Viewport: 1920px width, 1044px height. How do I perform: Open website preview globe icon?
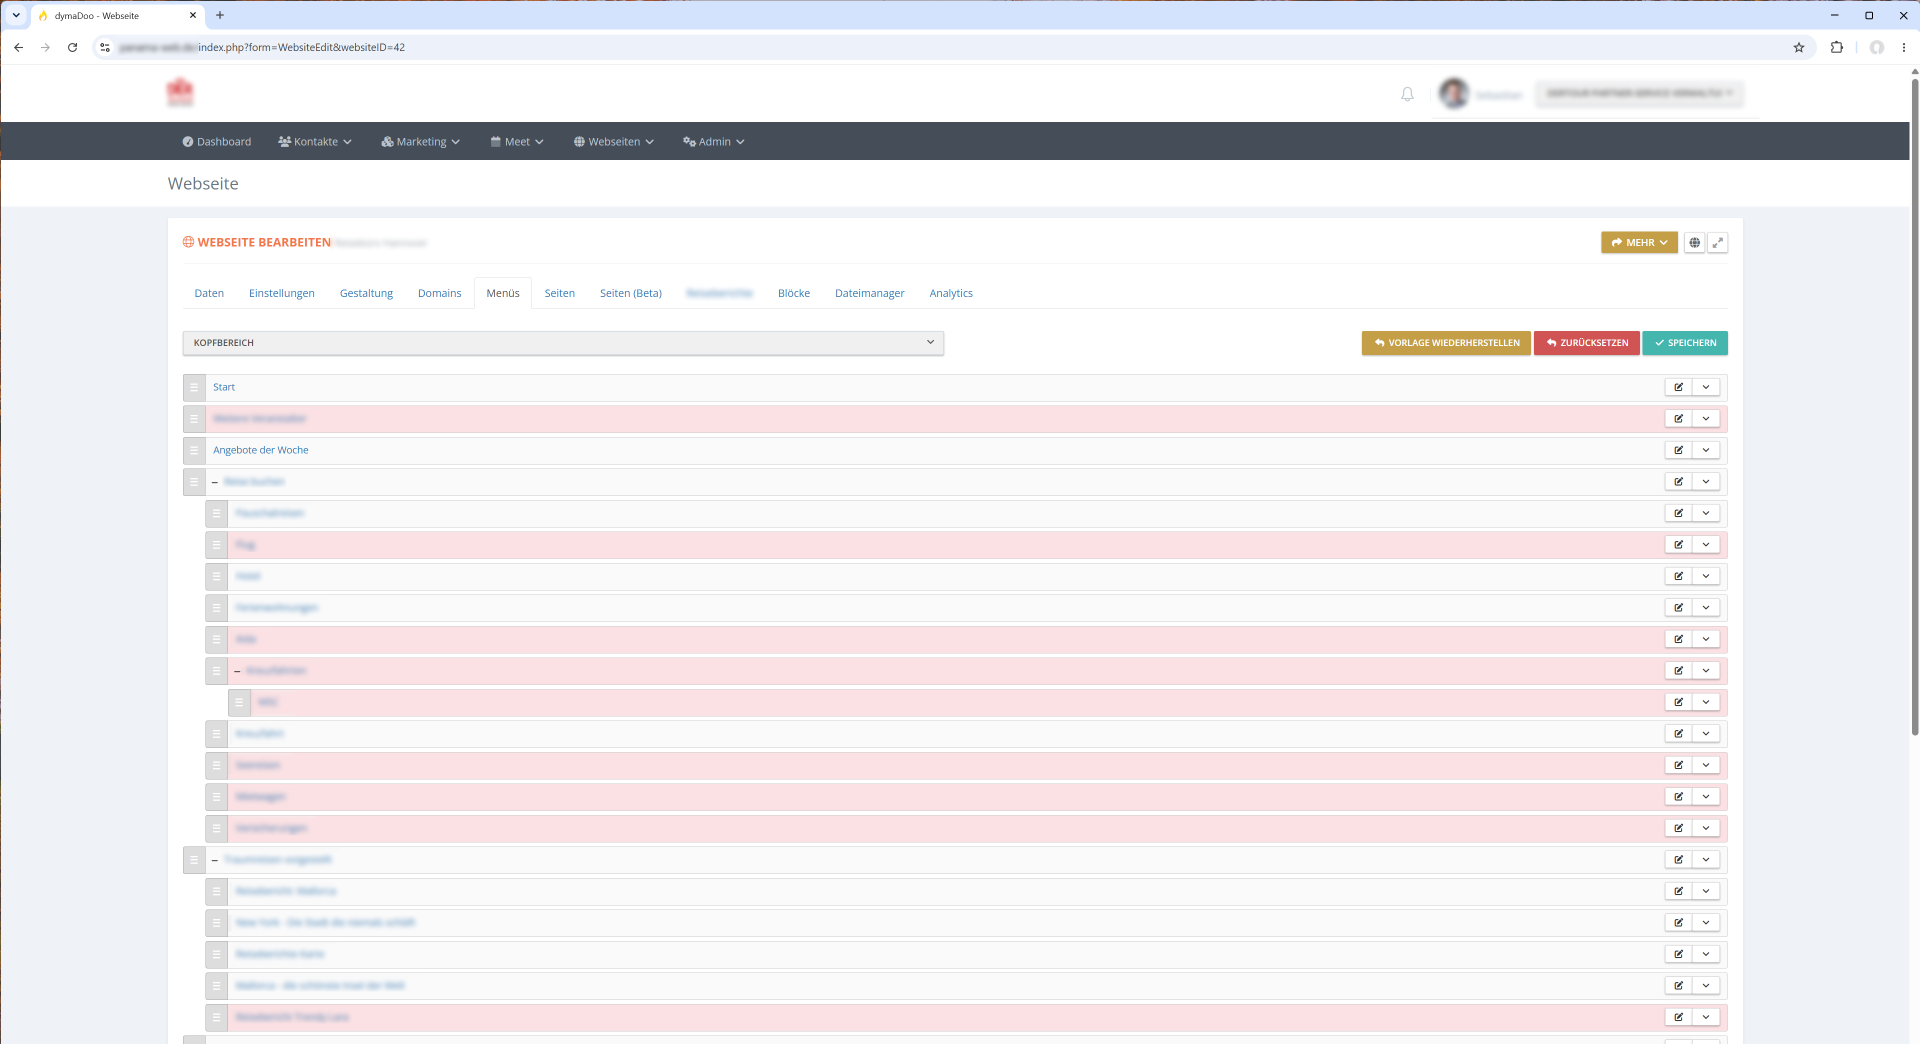(x=1694, y=243)
